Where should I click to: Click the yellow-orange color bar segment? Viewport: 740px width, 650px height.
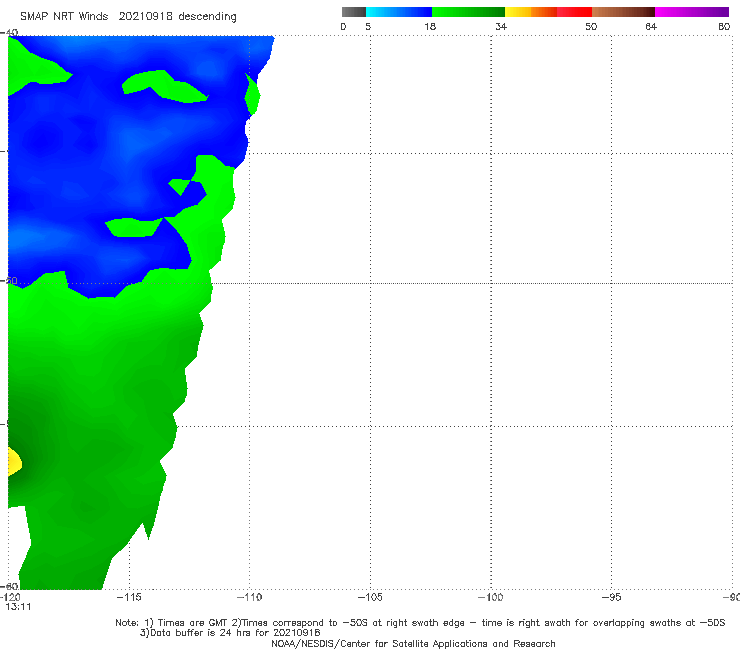click(531, 12)
